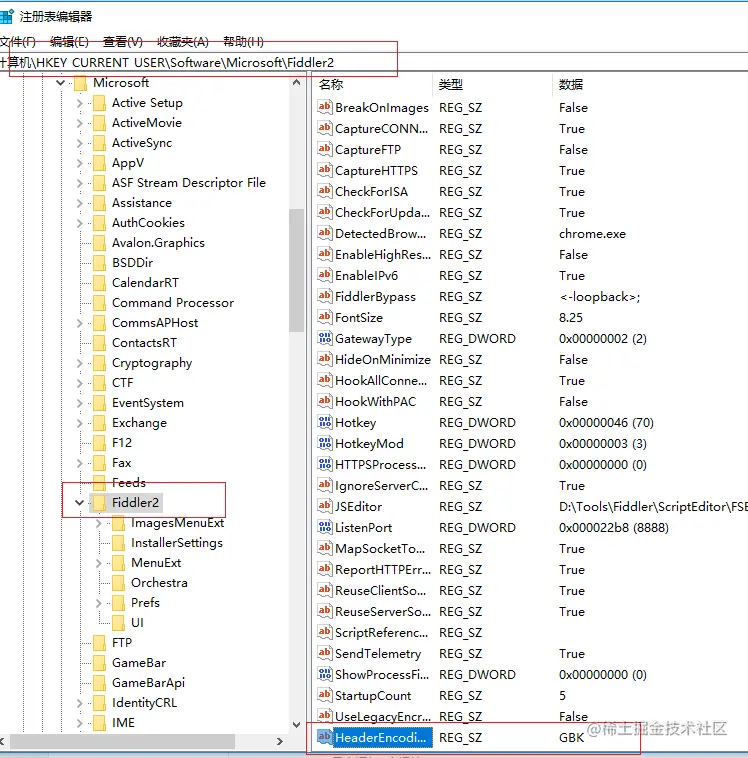Click the registry path address bar
748x758 pixels.
[374, 62]
